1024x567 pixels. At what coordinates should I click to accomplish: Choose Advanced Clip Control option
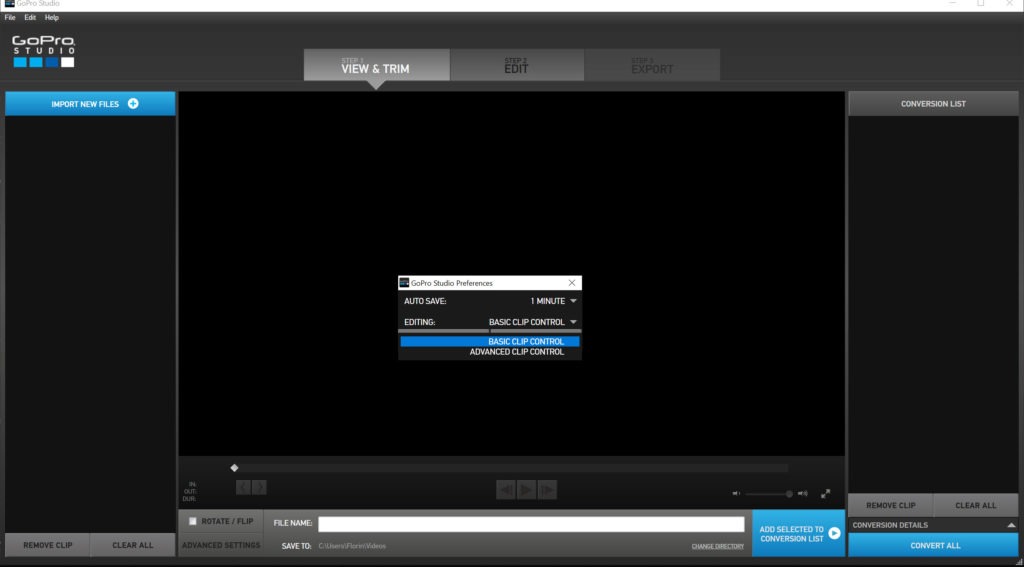490,352
